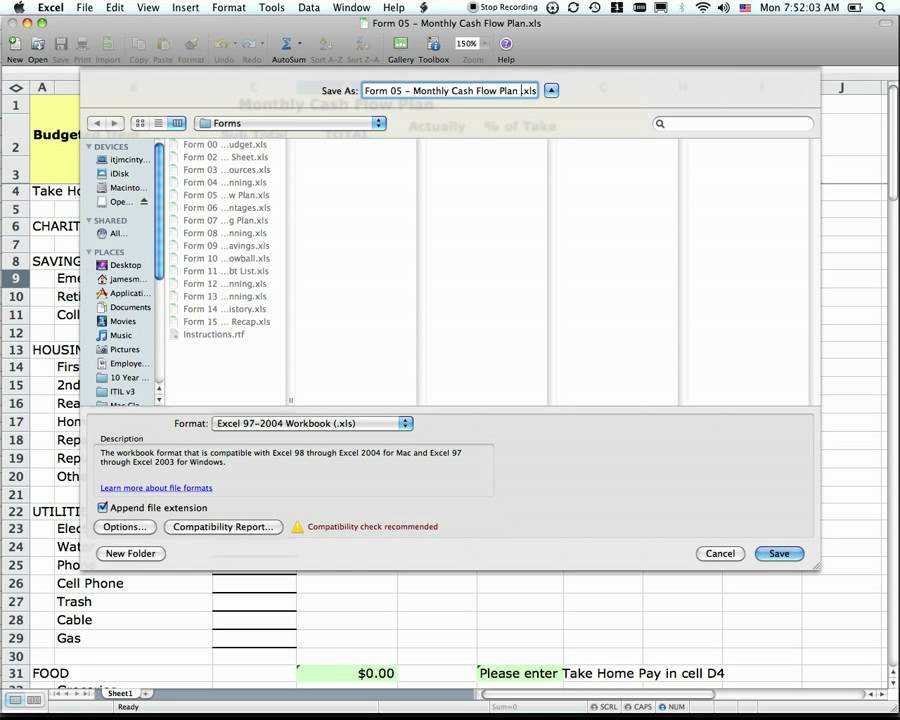
Task: Open the AutoSum dropdown arrow
Action: (x=300, y=44)
